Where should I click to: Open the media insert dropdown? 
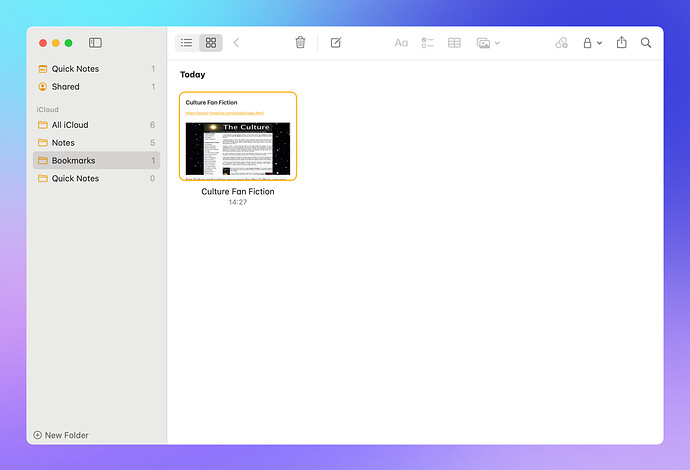coord(488,43)
